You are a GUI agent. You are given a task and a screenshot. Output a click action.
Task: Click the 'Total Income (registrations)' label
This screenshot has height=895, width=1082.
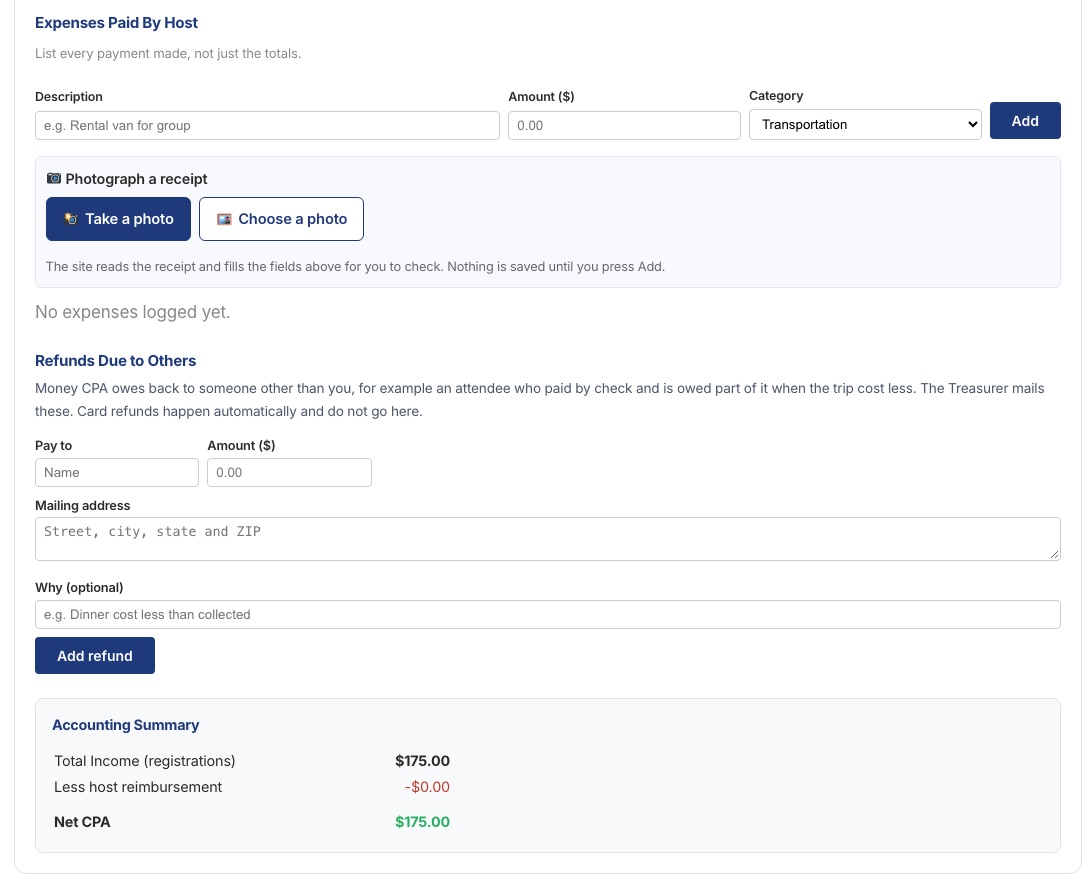point(144,761)
